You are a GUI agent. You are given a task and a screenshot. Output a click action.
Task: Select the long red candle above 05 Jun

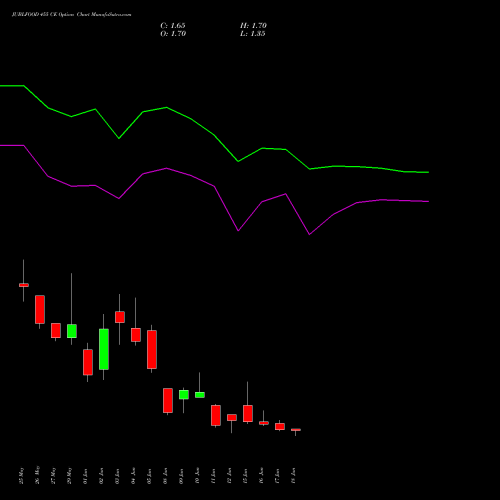click(152, 349)
